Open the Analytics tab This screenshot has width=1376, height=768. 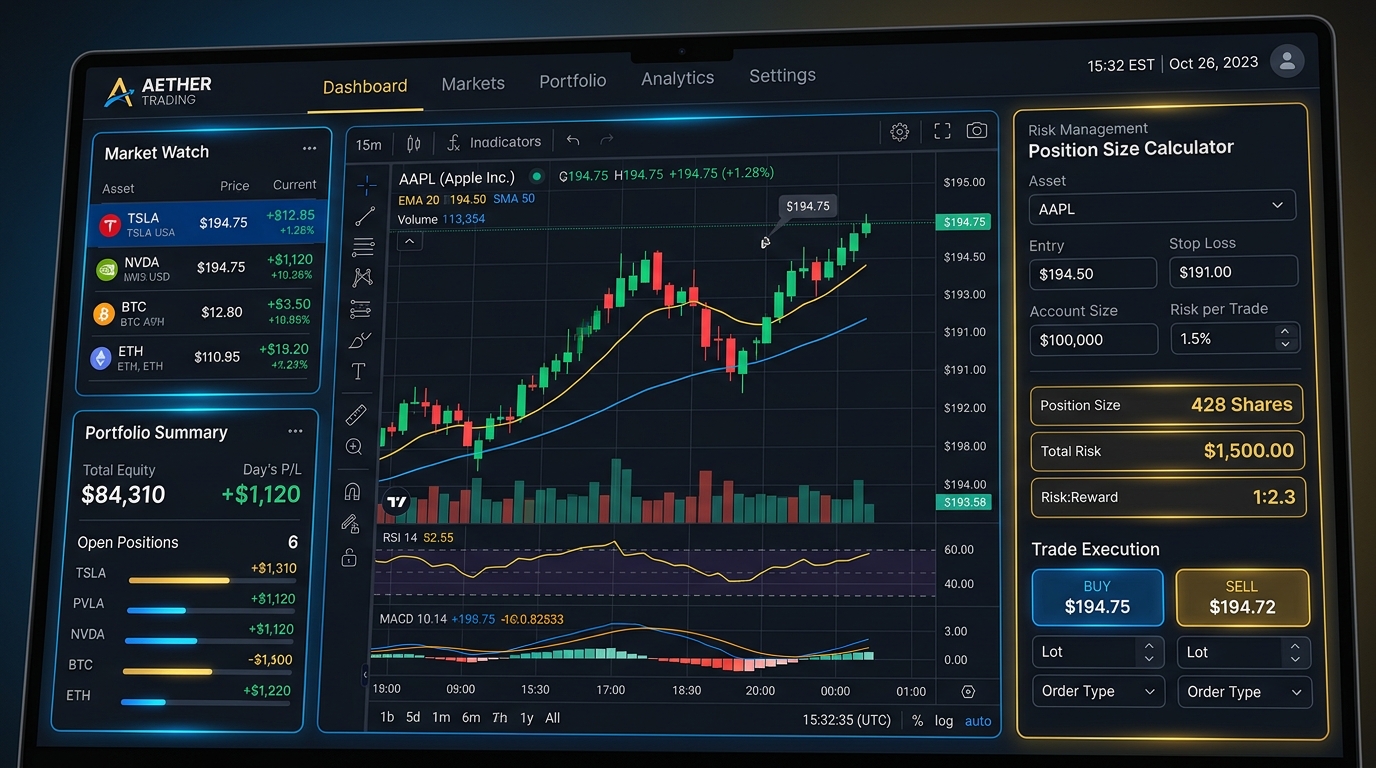(x=678, y=78)
